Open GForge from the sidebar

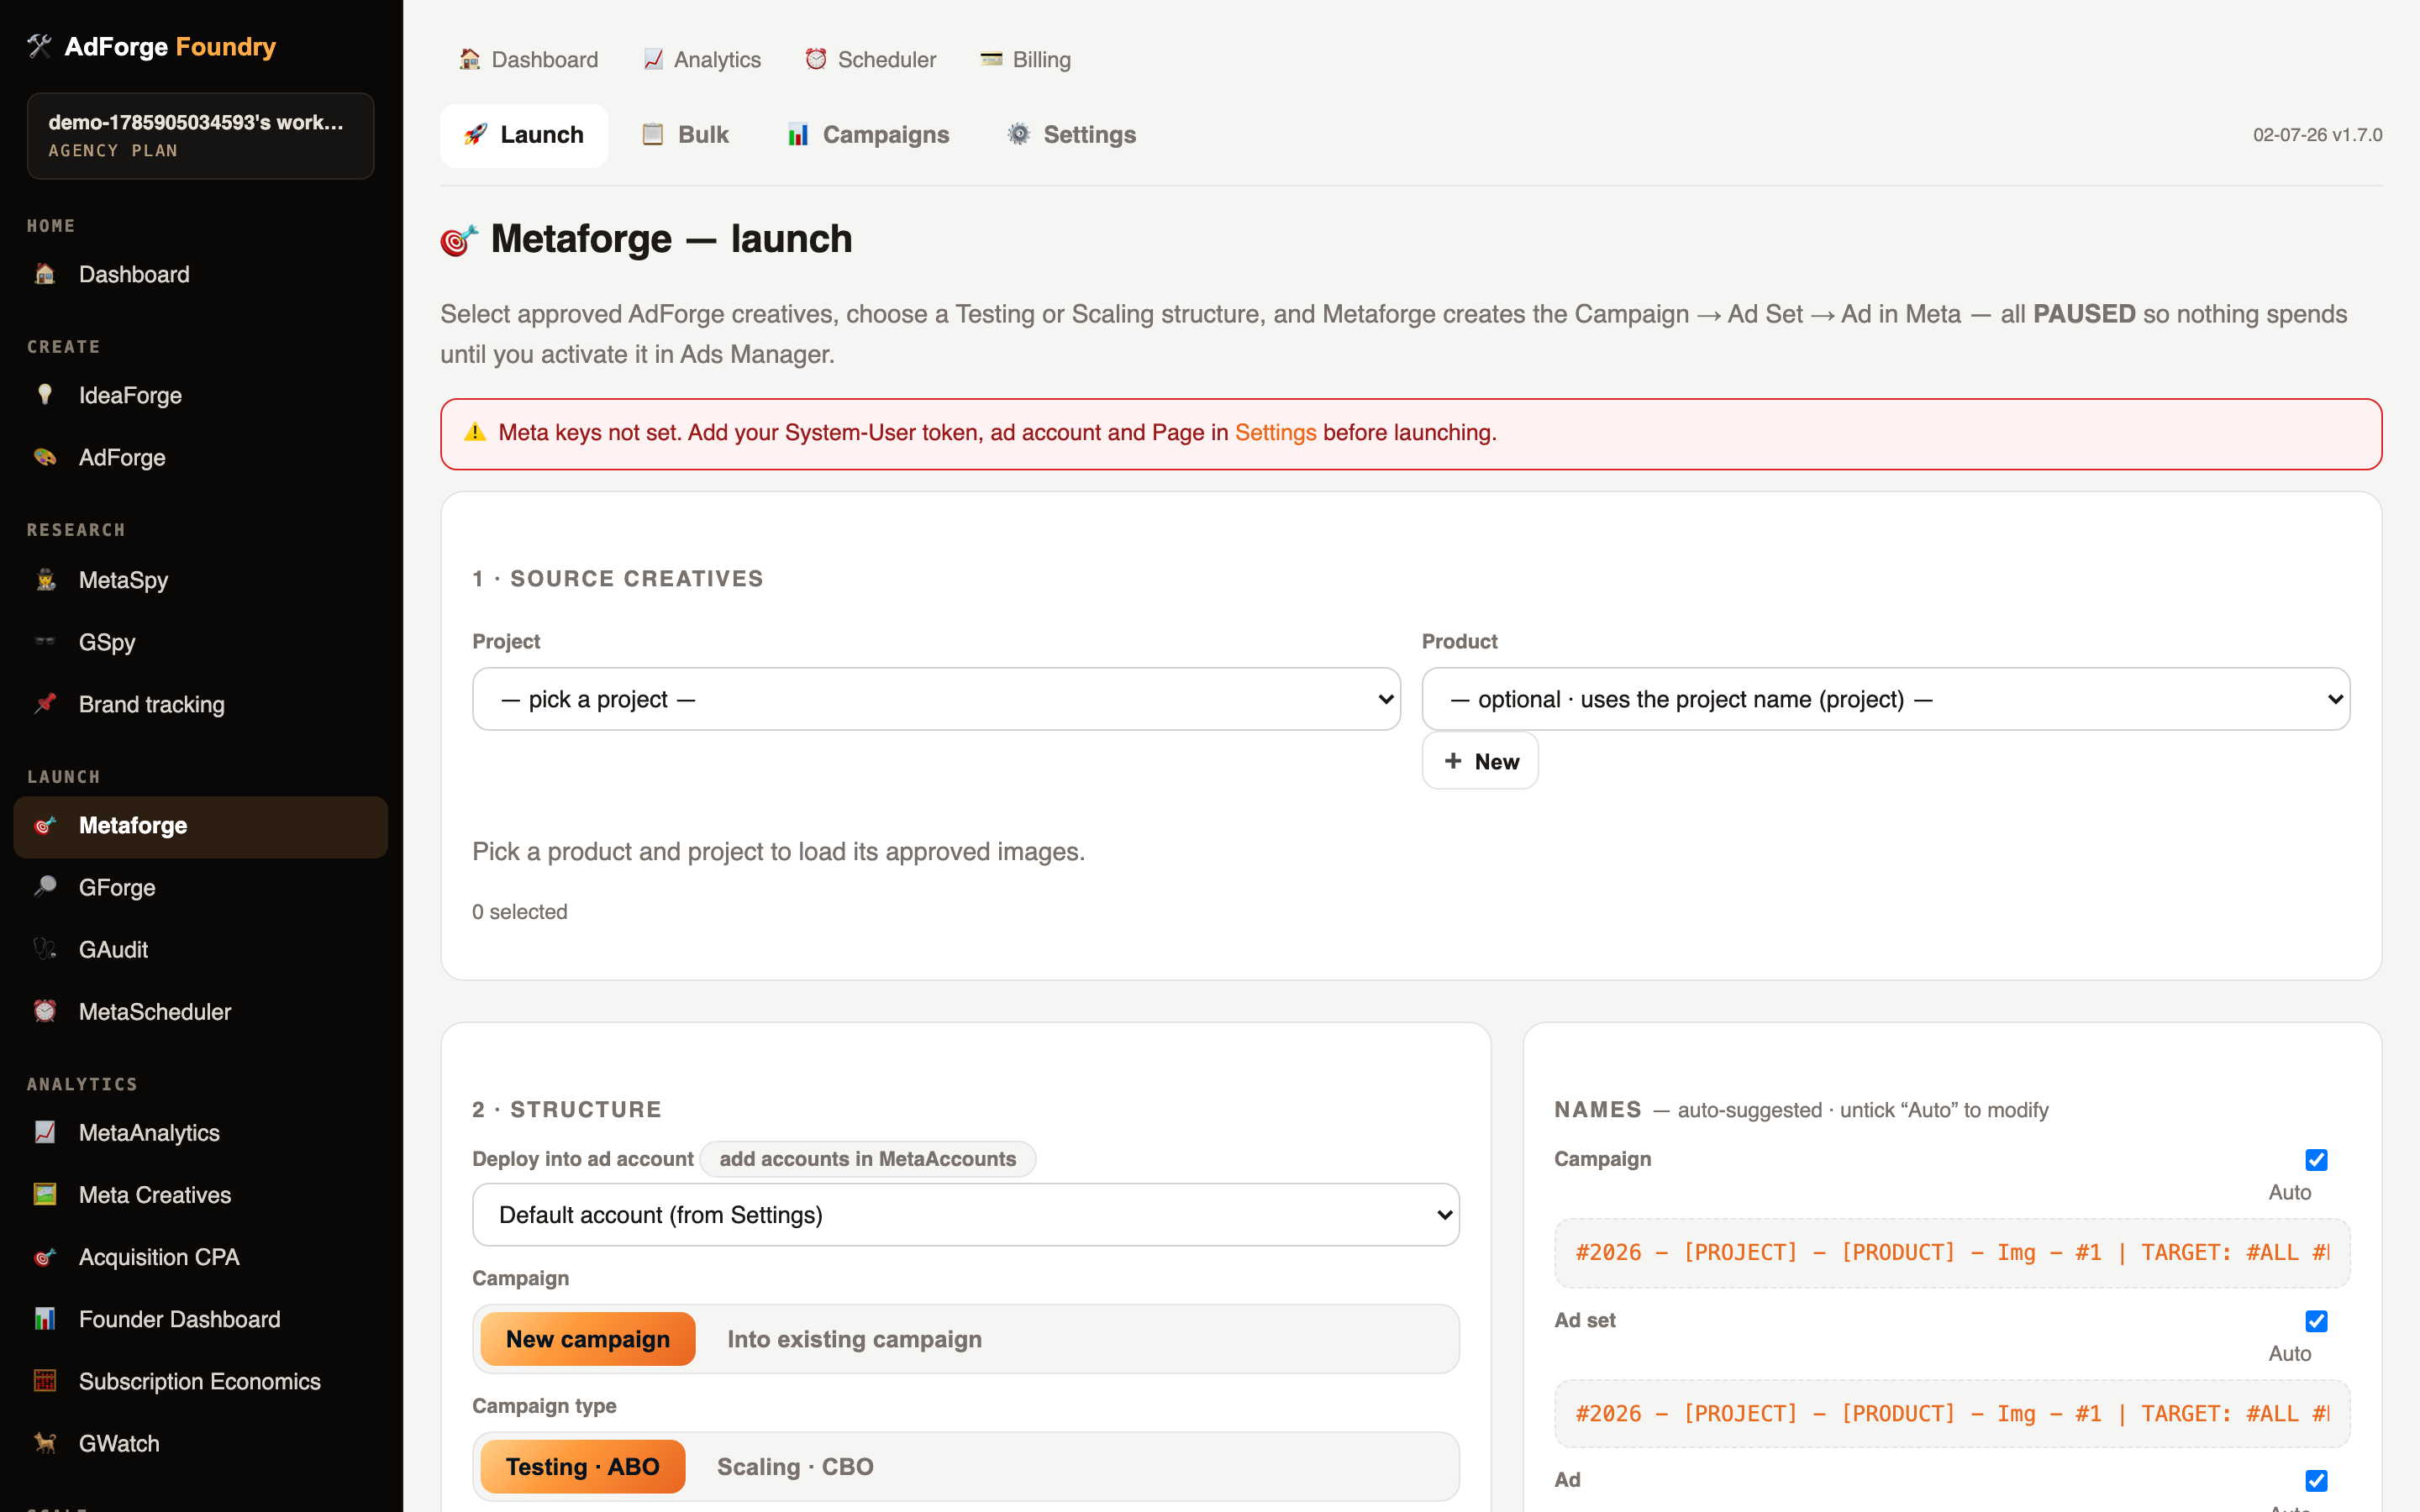201,888
